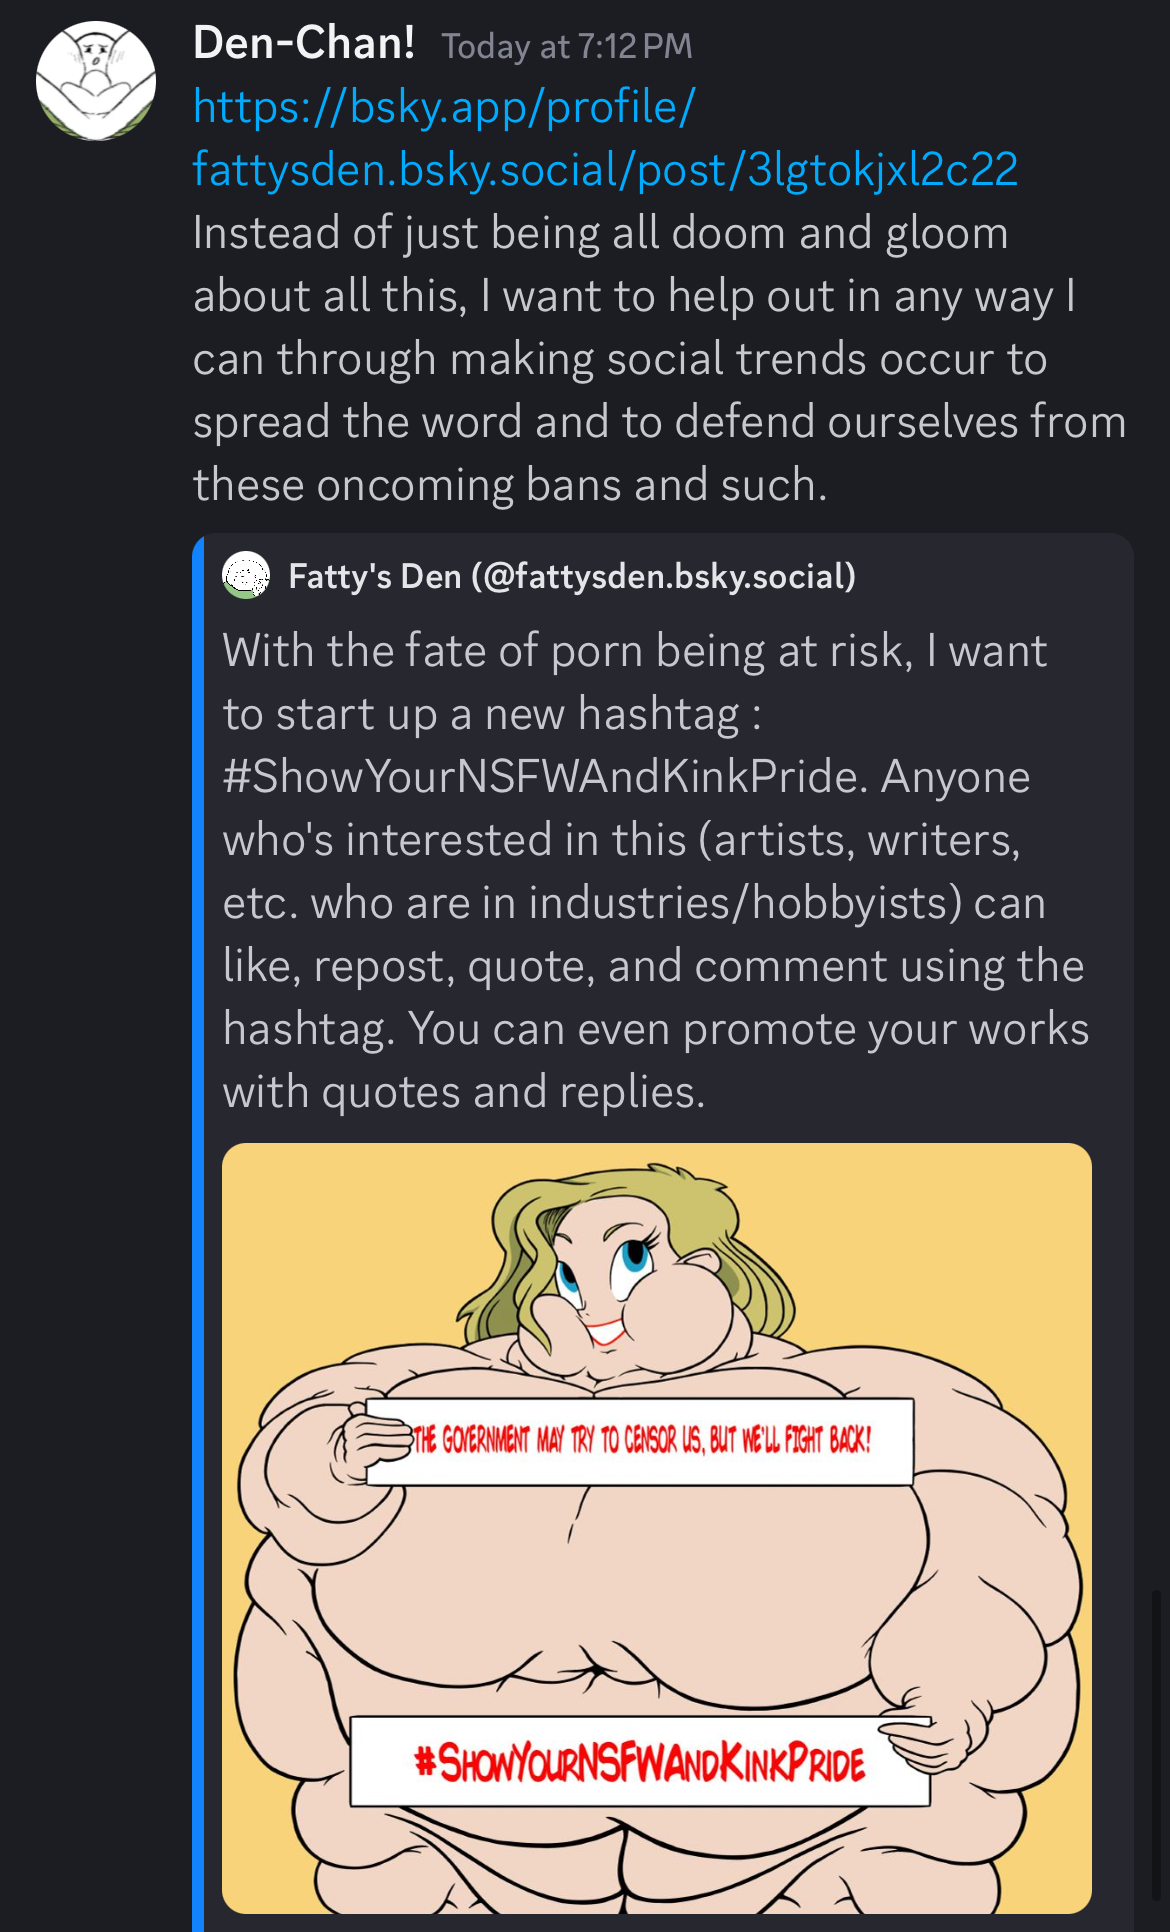This screenshot has width=1170, height=1932.
Task: Open Den-Chan's profile avatar
Action: pos(96,81)
